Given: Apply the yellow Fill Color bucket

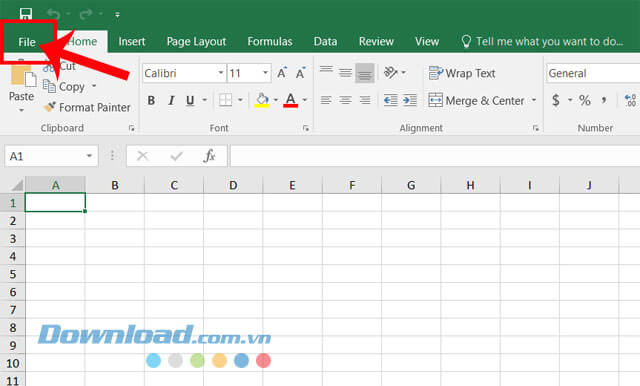Looking at the screenshot, I should [262, 100].
